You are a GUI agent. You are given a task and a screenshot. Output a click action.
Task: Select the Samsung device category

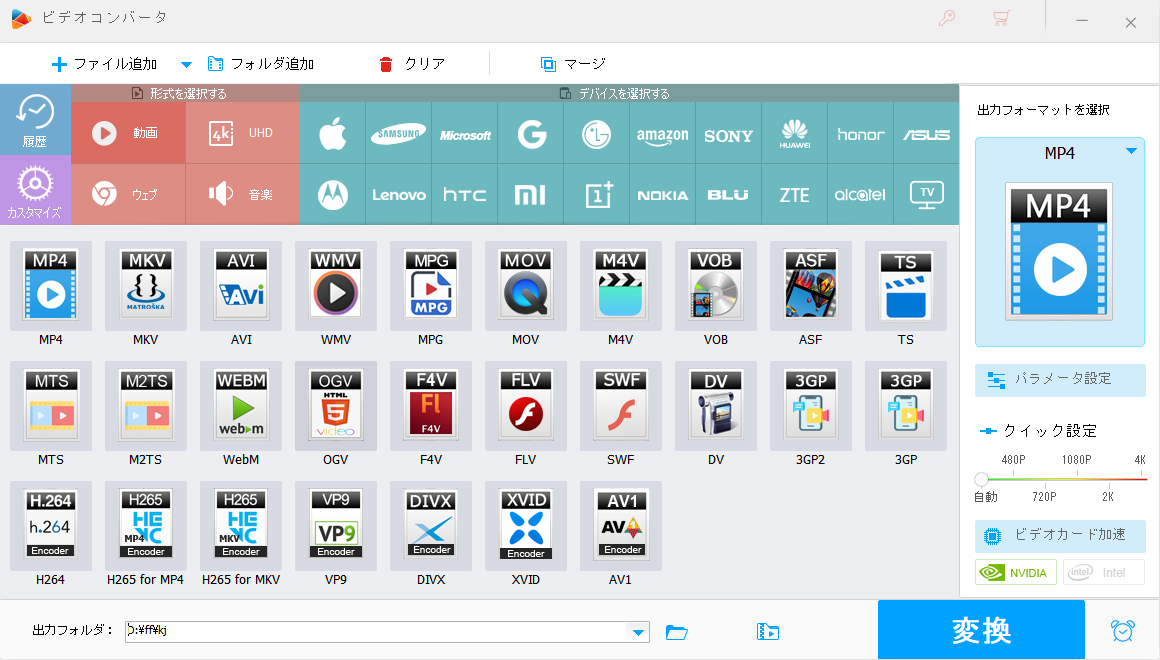(398, 134)
